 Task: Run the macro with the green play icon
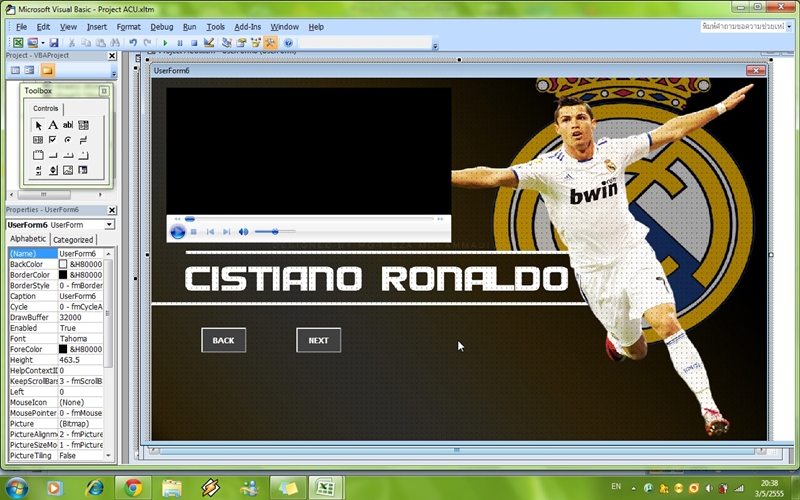pos(166,43)
